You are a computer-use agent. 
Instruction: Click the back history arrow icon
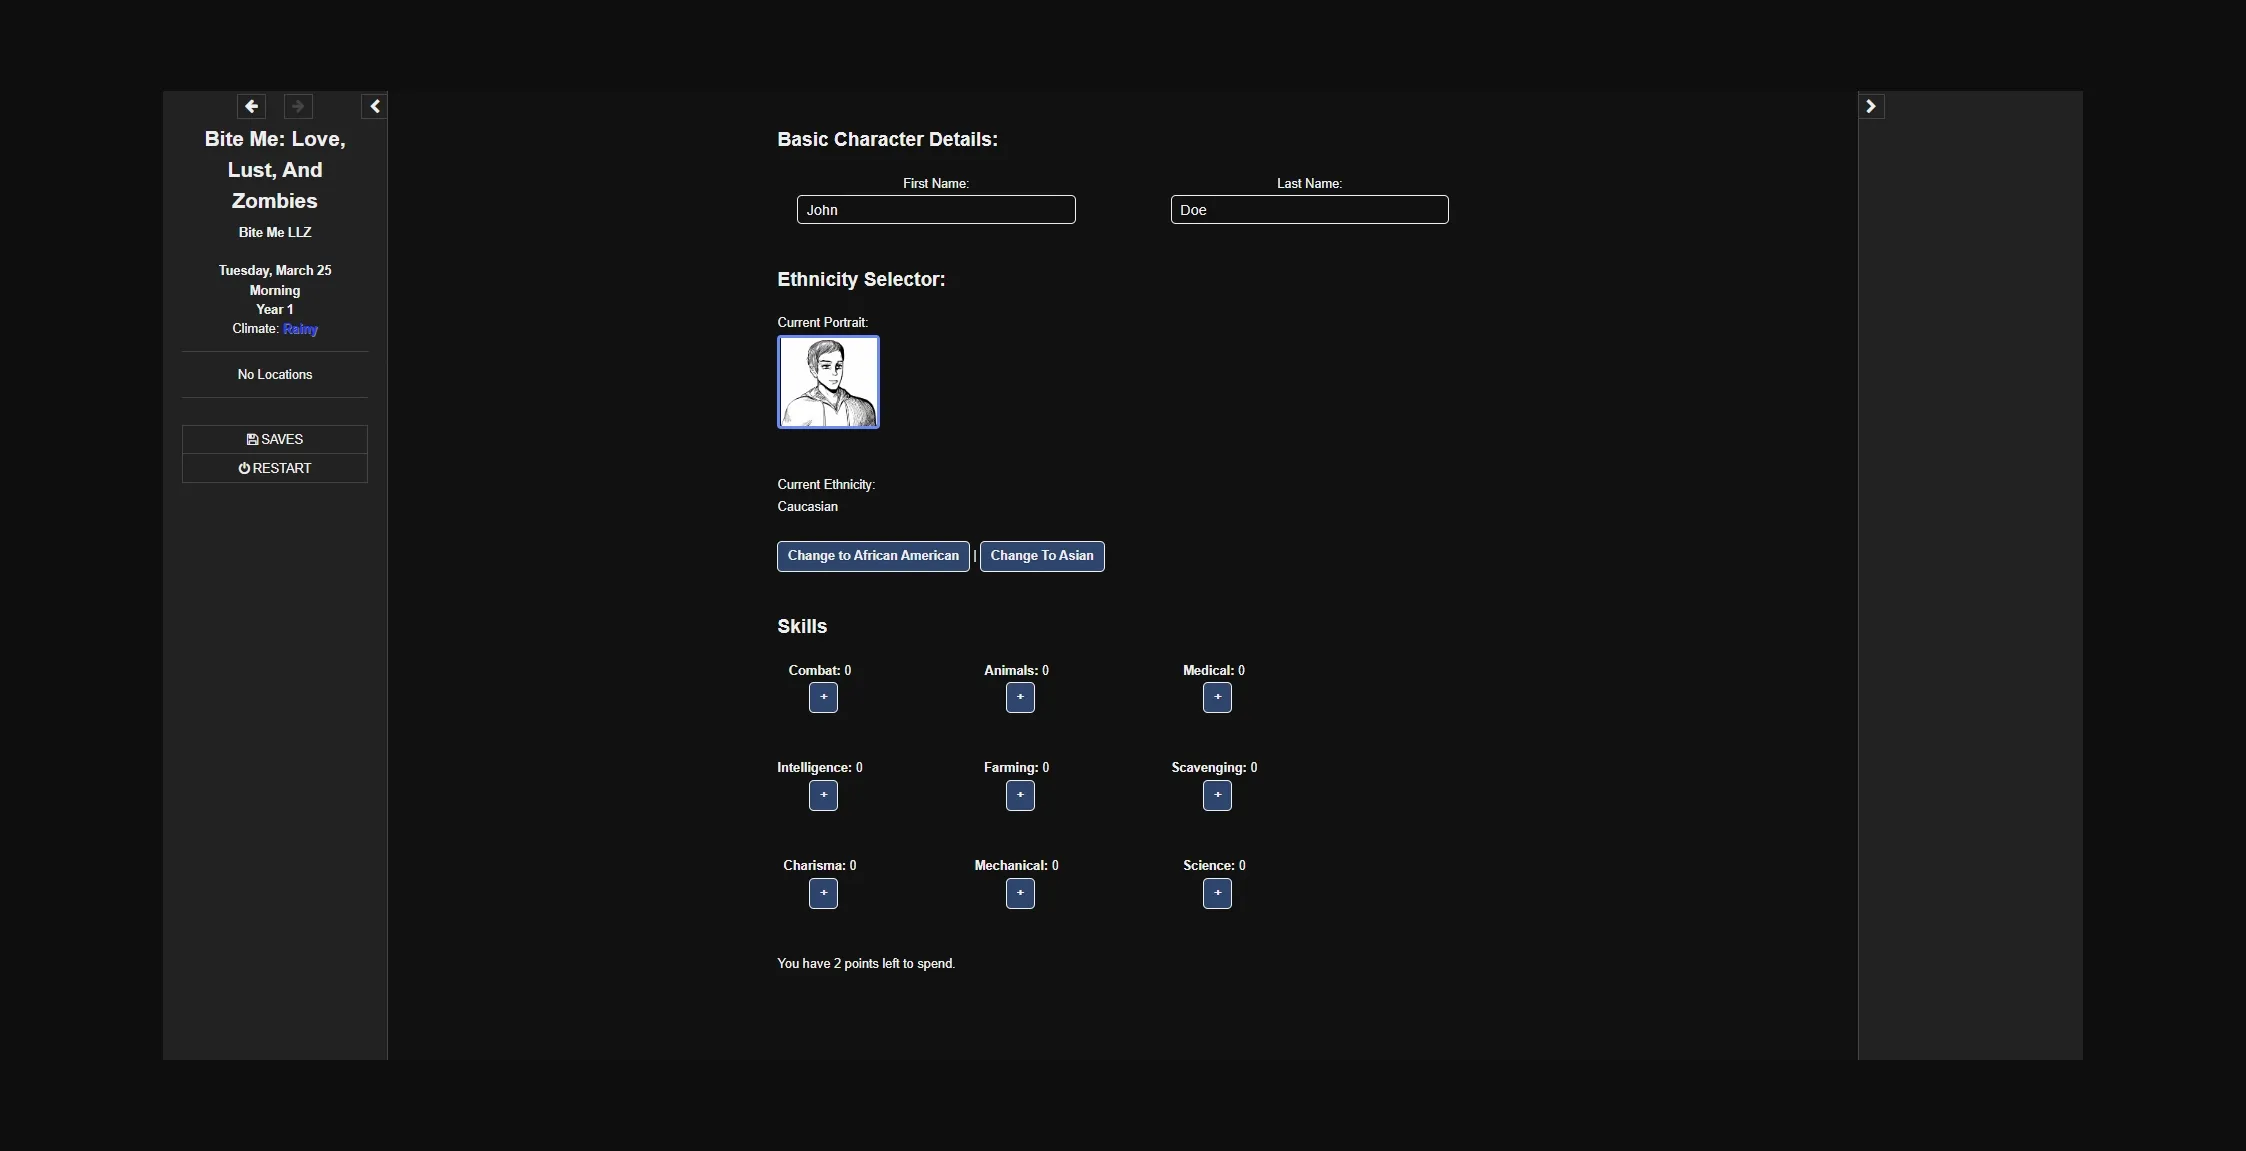[x=251, y=106]
